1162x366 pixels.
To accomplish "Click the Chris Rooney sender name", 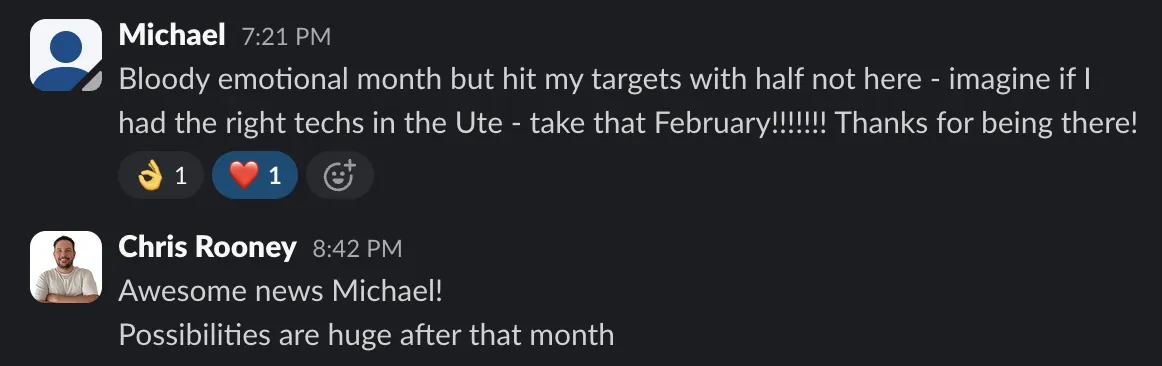I will pyautogui.click(x=208, y=247).
